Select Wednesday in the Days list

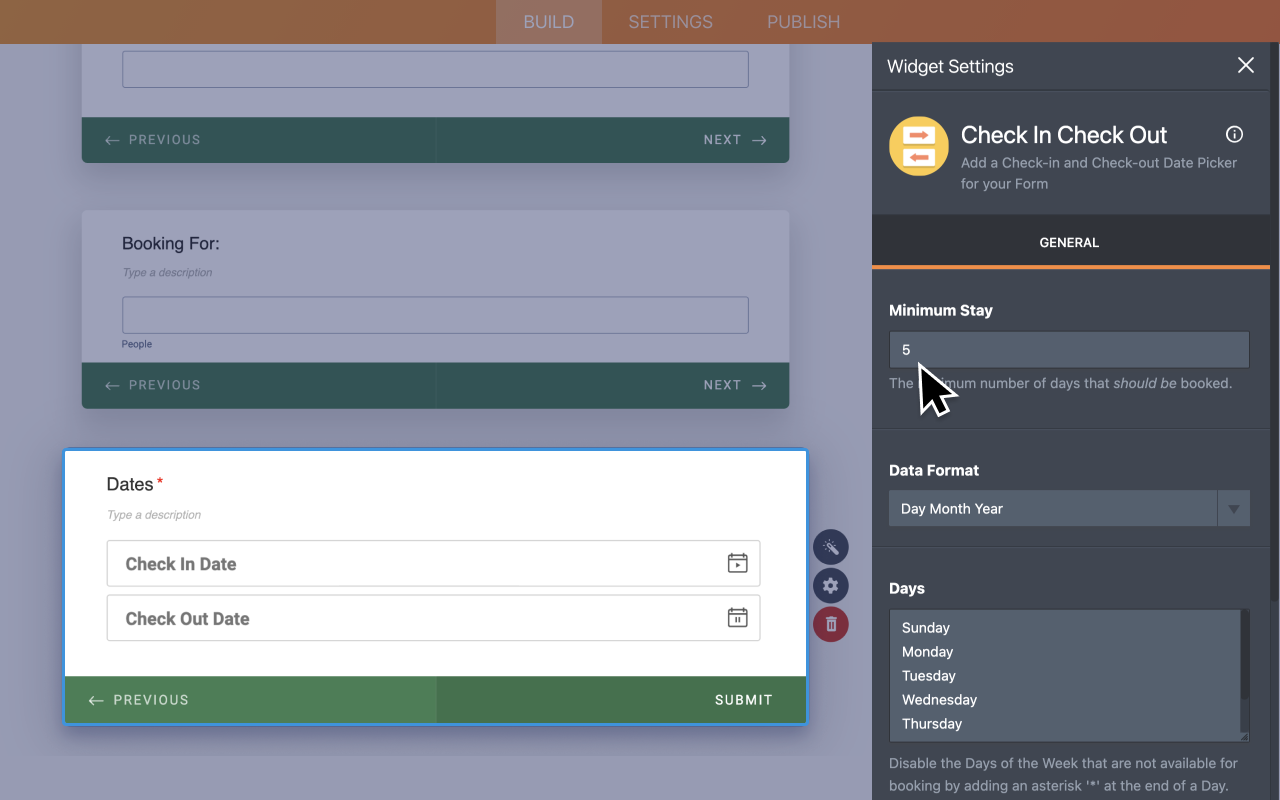[939, 699]
